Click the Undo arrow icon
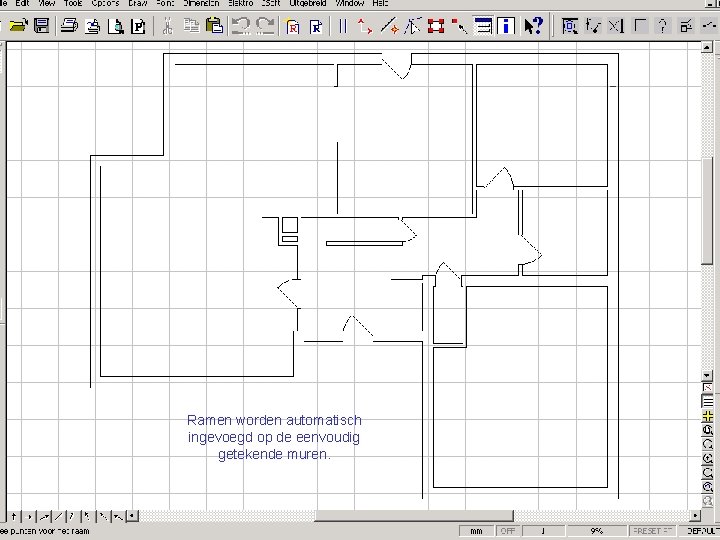 [x=241, y=26]
